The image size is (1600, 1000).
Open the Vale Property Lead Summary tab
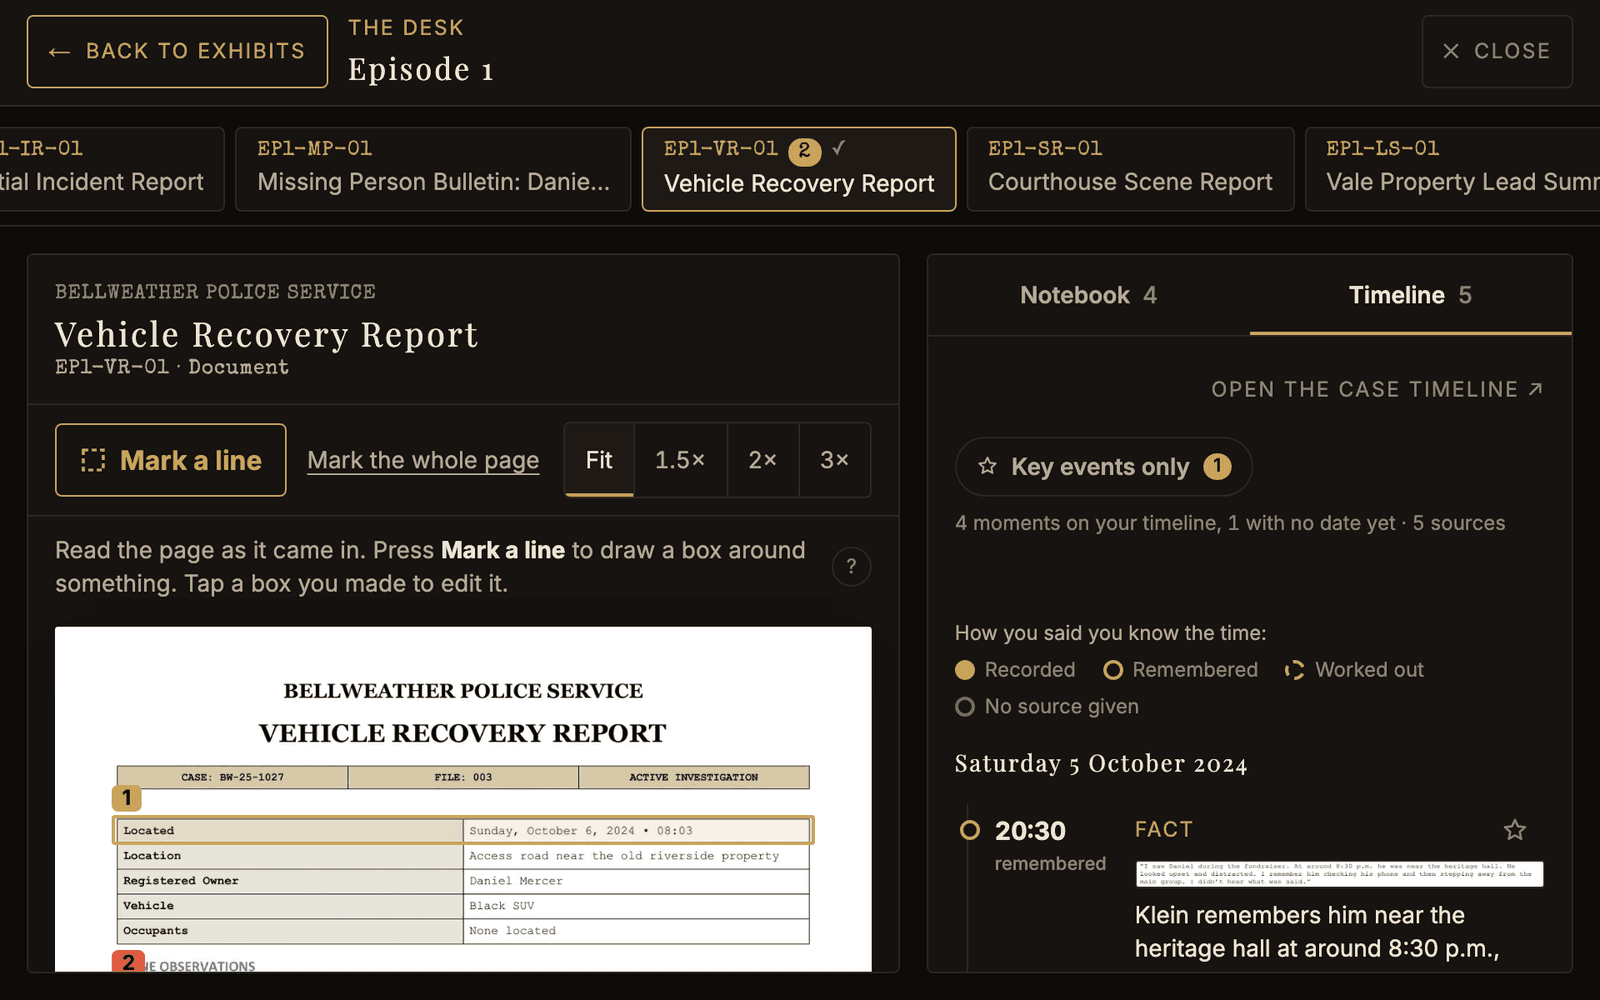1452,169
